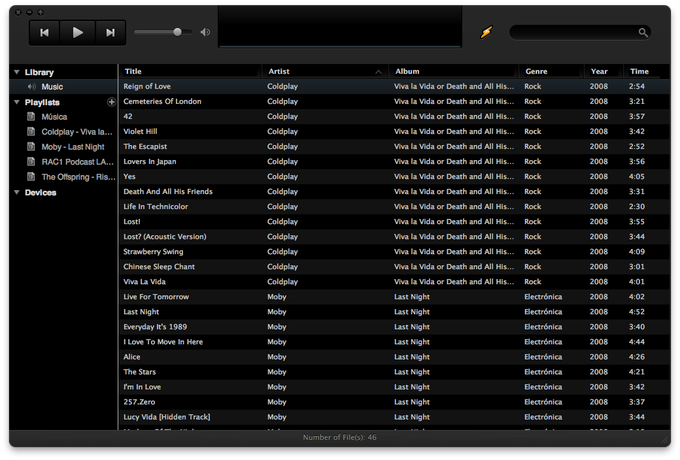The height and width of the screenshot is (460, 680).
Task: Click the speaker volume icon
Action: coord(205,32)
